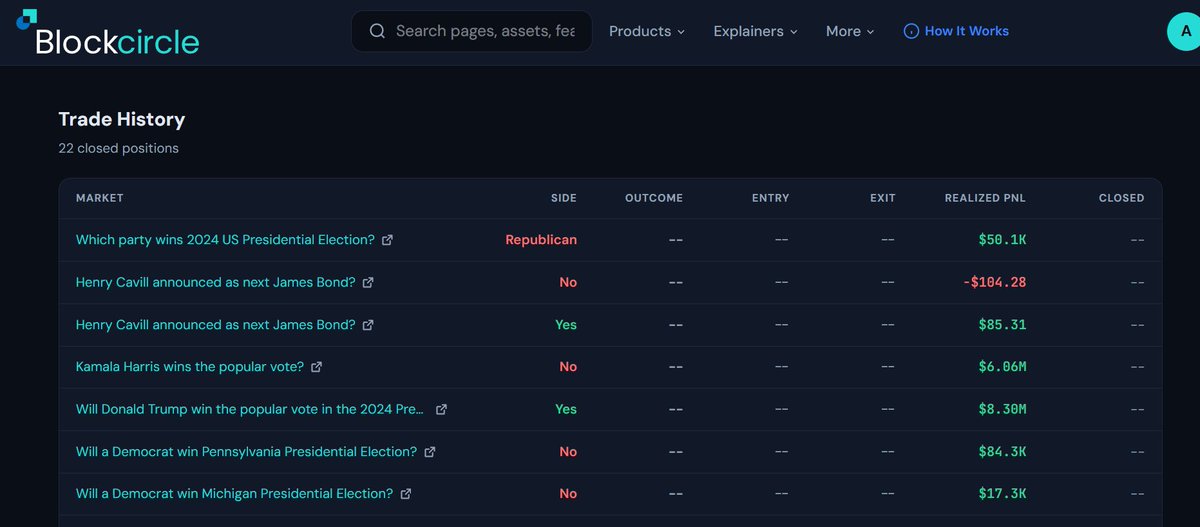
Task: Click the REALIZED PNL column header
Action: coord(985,198)
